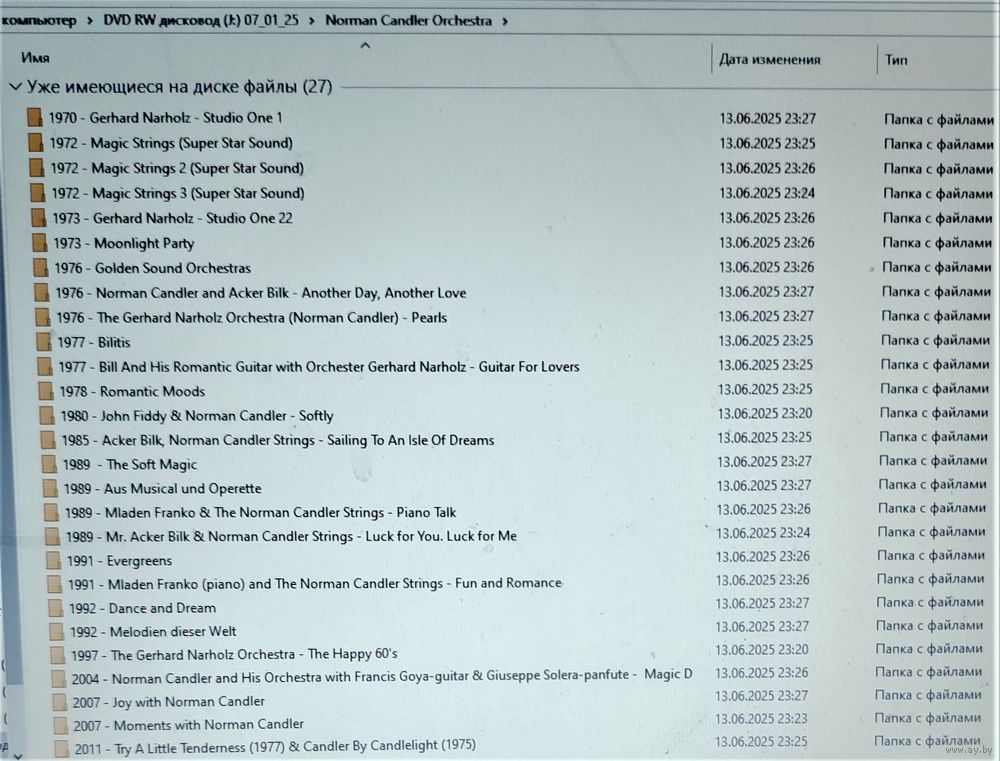Select '1978 - Romantic Moods' folder name
The image size is (1000, 761).
(x=133, y=391)
